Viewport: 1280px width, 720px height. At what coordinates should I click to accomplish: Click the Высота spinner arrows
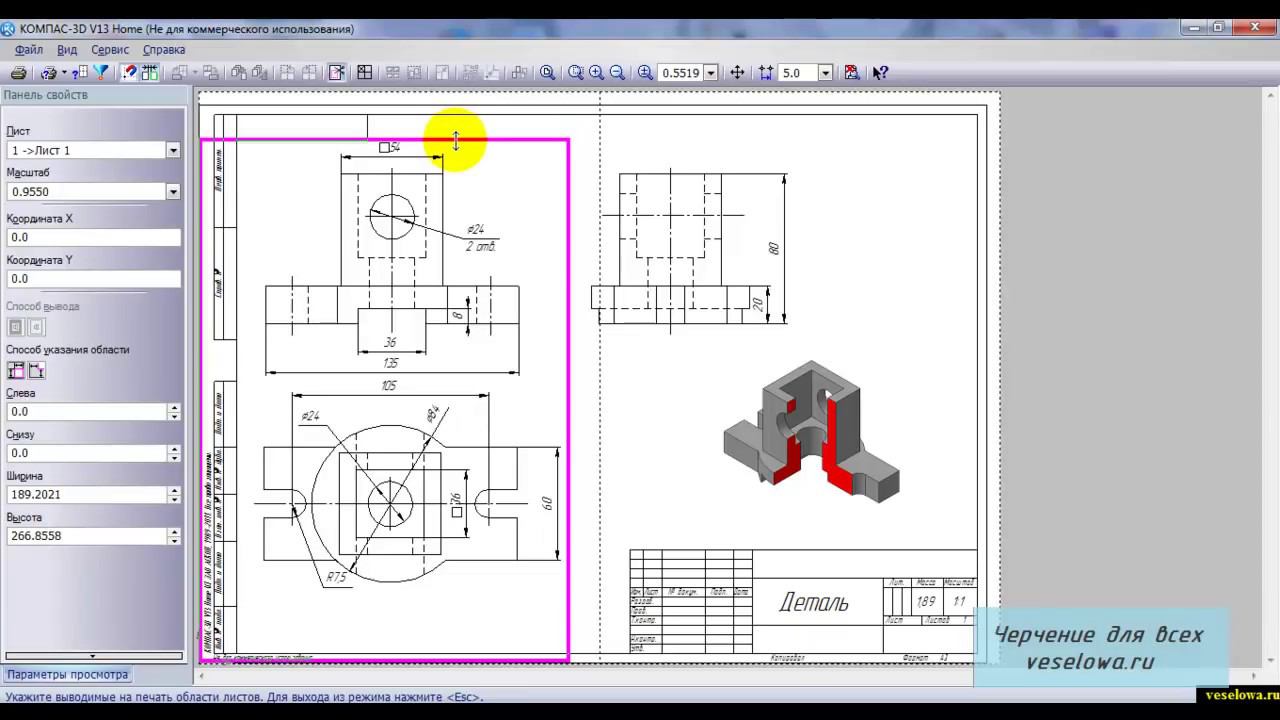pyautogui.click(x=174, y=536)
